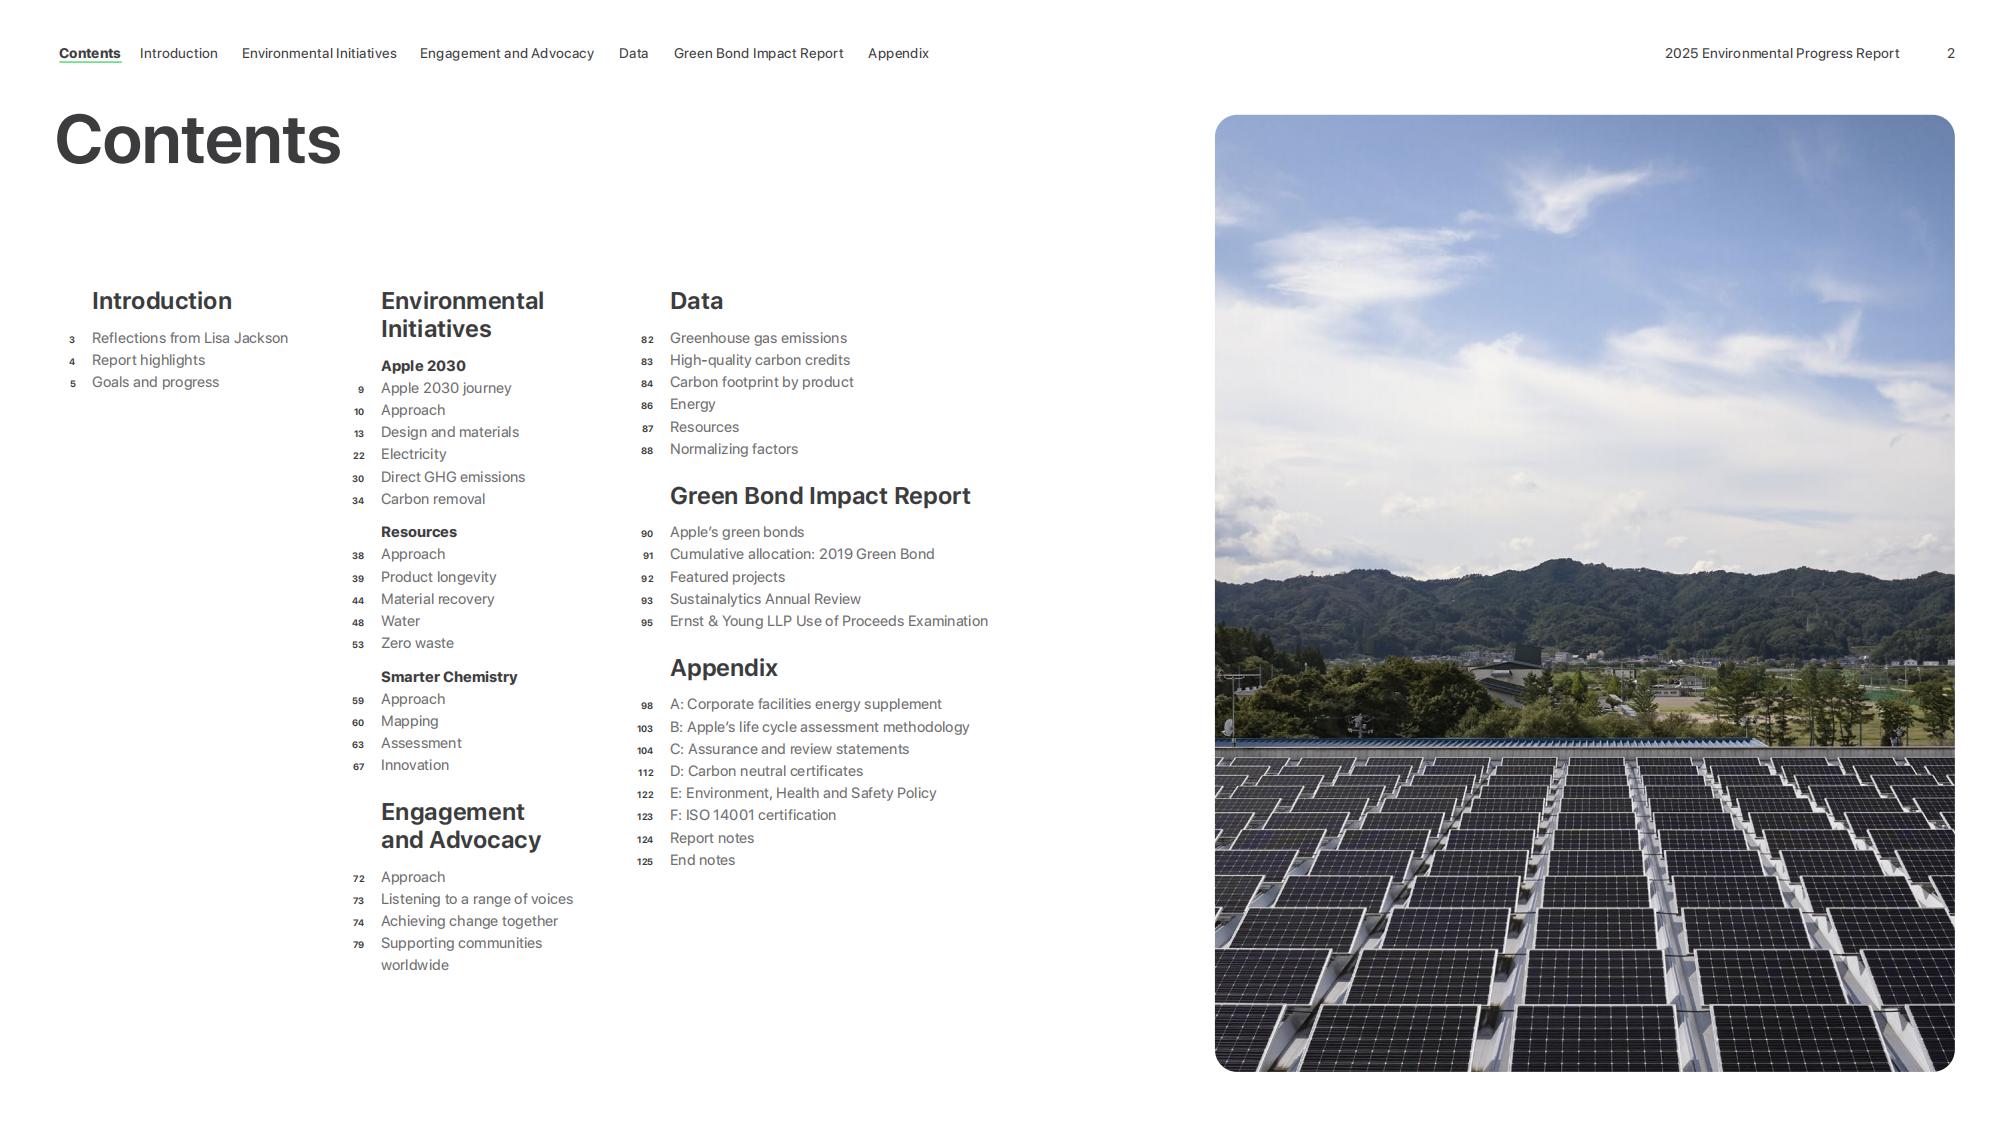Click the 'Smarter Chemistry' subsection heading
The image size is (2015, 1133).
pyautogui.click(x=449, y=677)
